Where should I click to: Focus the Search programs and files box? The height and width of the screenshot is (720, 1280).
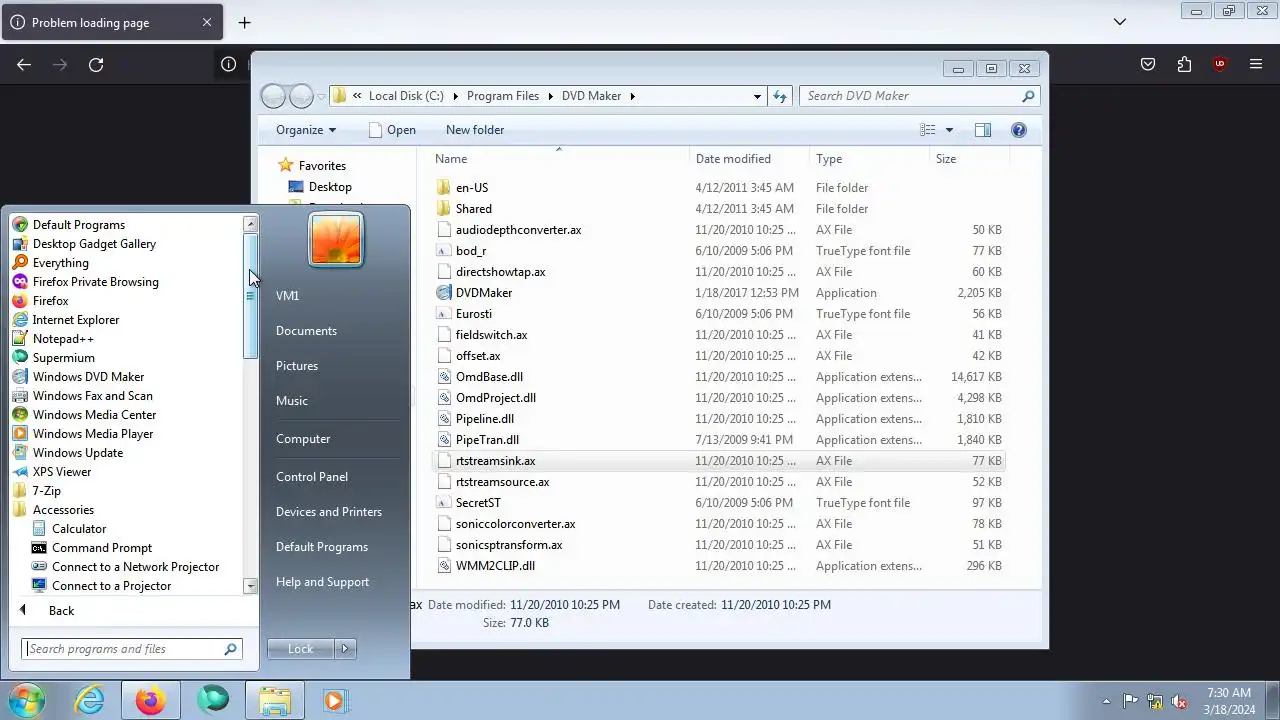pyautogui.click(x=132, y=649)
